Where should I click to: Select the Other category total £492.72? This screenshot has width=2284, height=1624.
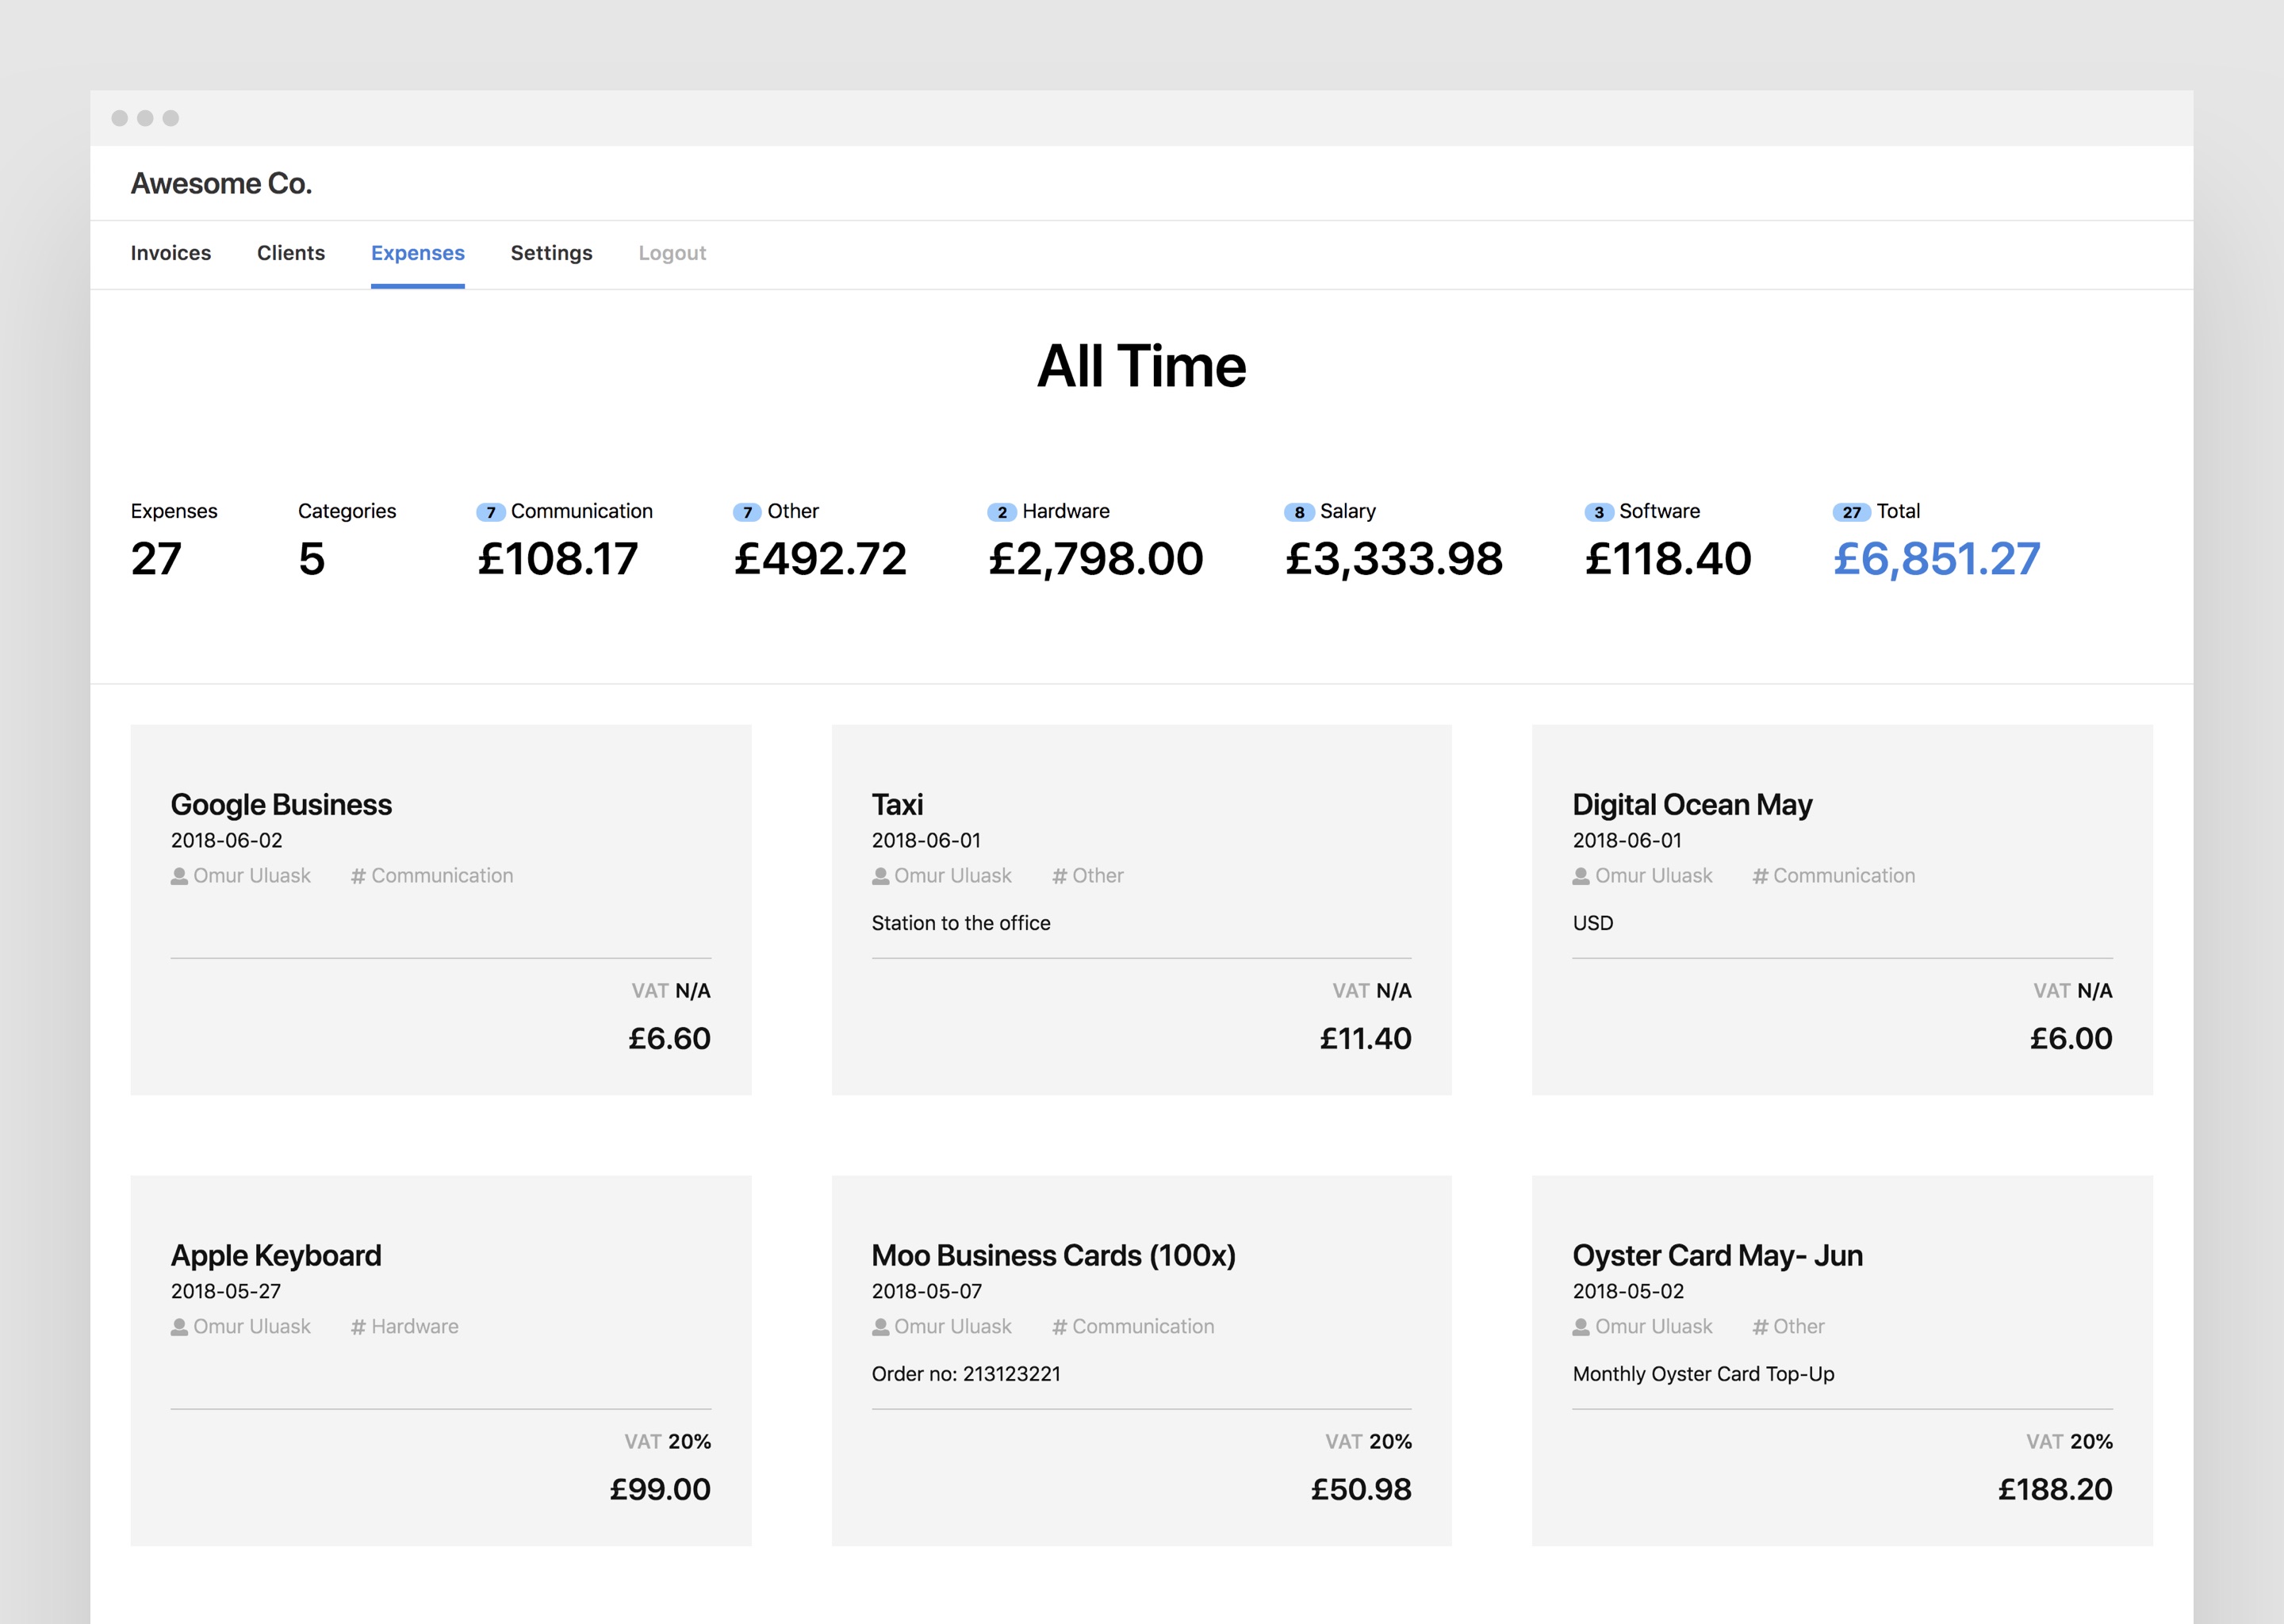820,559
